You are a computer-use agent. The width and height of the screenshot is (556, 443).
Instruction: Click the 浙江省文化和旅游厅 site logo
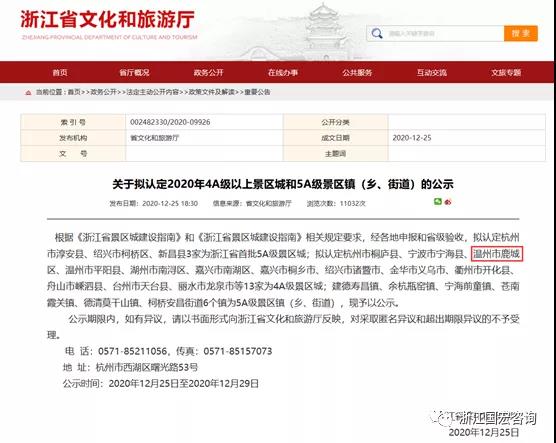tap(108, 24)
